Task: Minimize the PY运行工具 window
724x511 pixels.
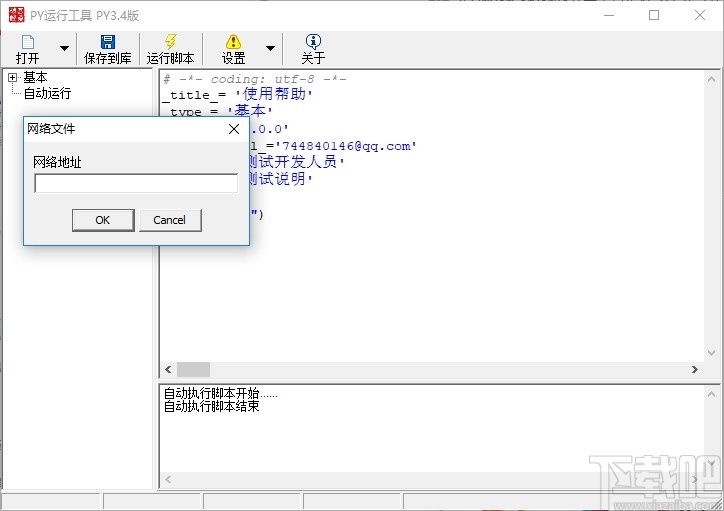Action: coord(609,15)
